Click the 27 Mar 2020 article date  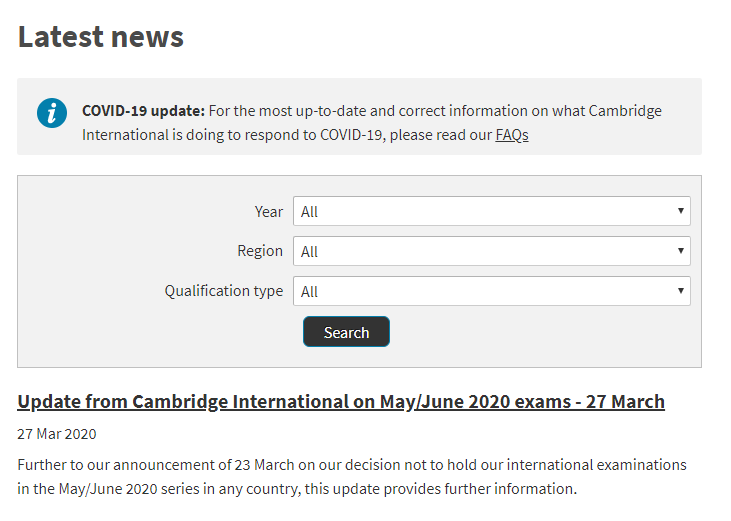[57, 434]
